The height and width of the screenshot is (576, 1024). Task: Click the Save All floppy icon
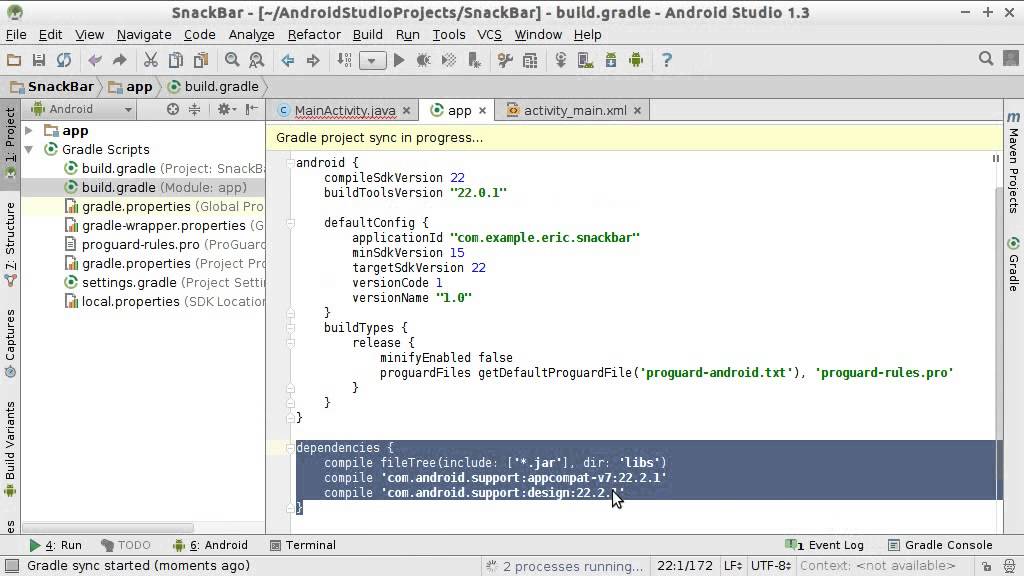point(39,60)
